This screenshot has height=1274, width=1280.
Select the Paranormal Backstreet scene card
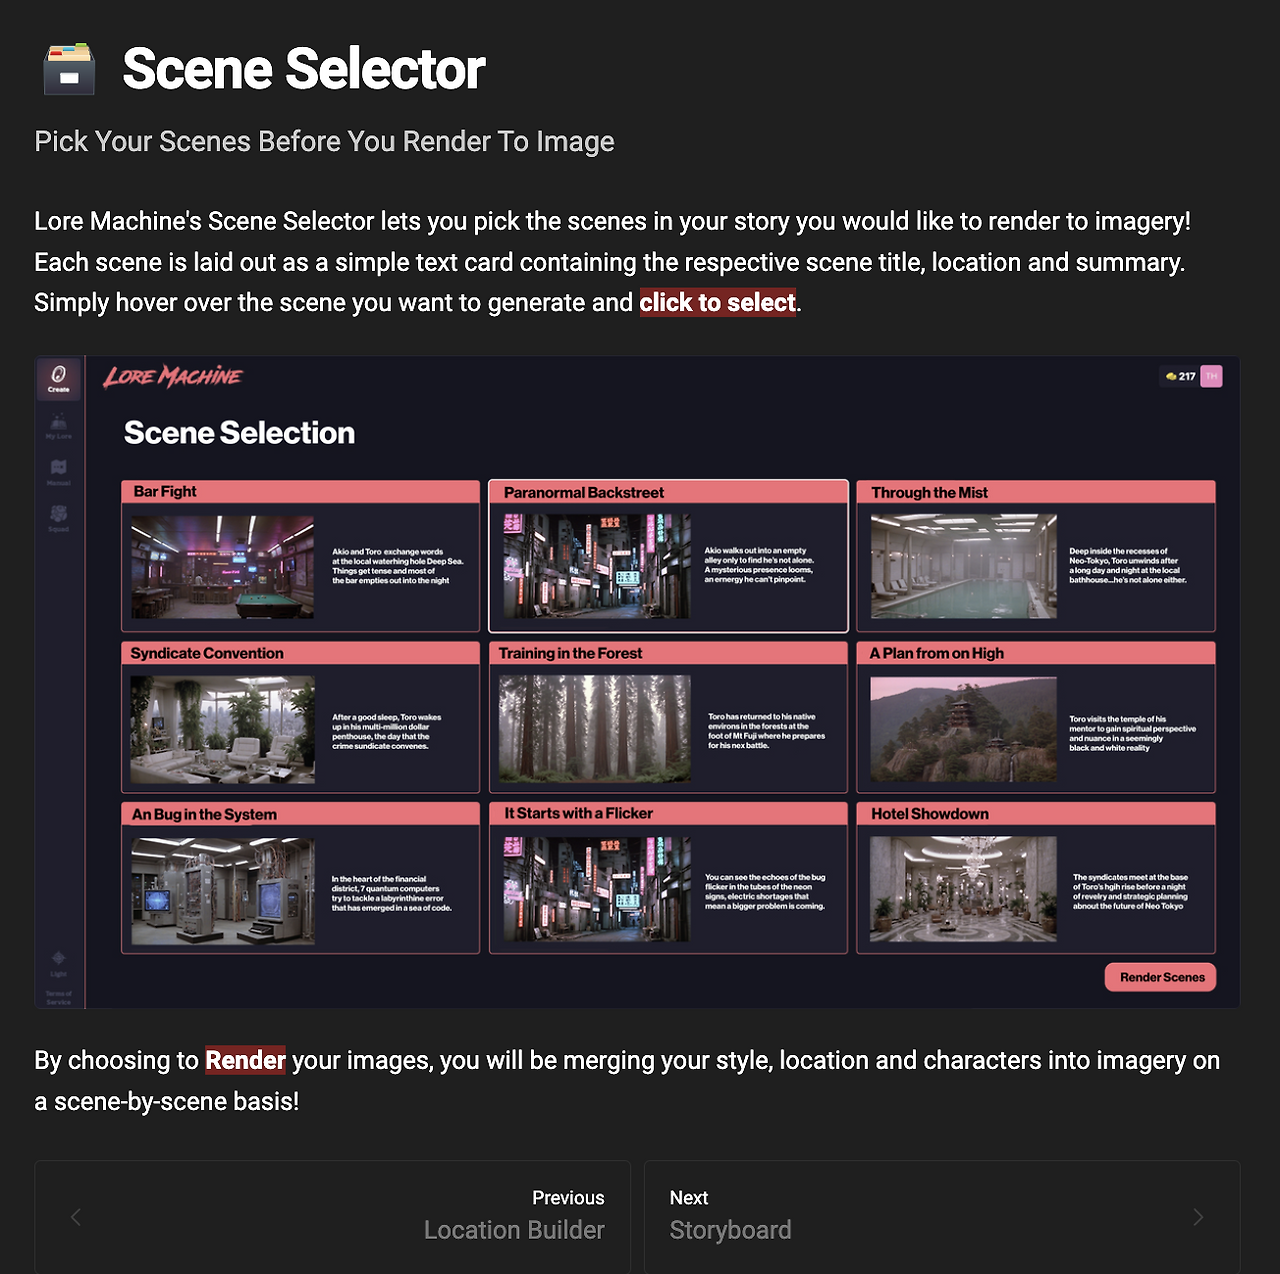point(668,556)
